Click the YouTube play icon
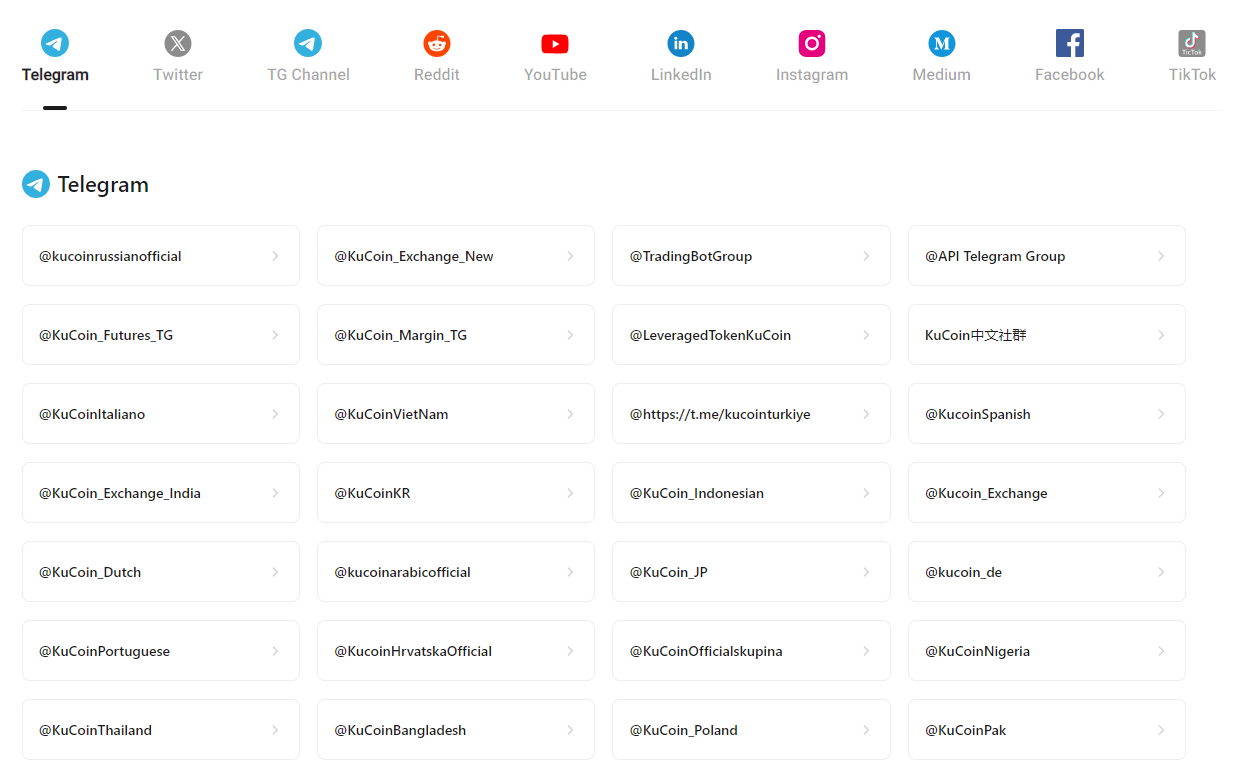The image size is (1260, 772). [x=555, y=43]
